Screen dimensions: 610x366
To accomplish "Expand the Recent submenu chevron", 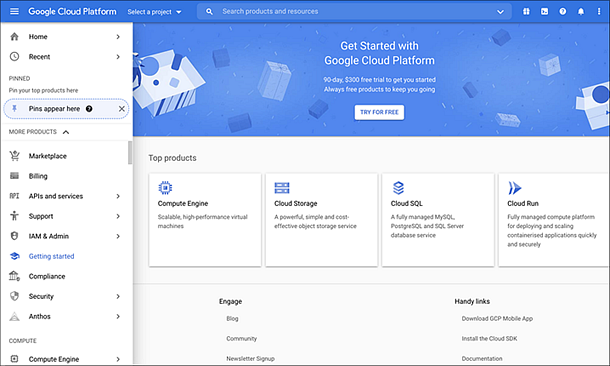I will coord(118,57).
